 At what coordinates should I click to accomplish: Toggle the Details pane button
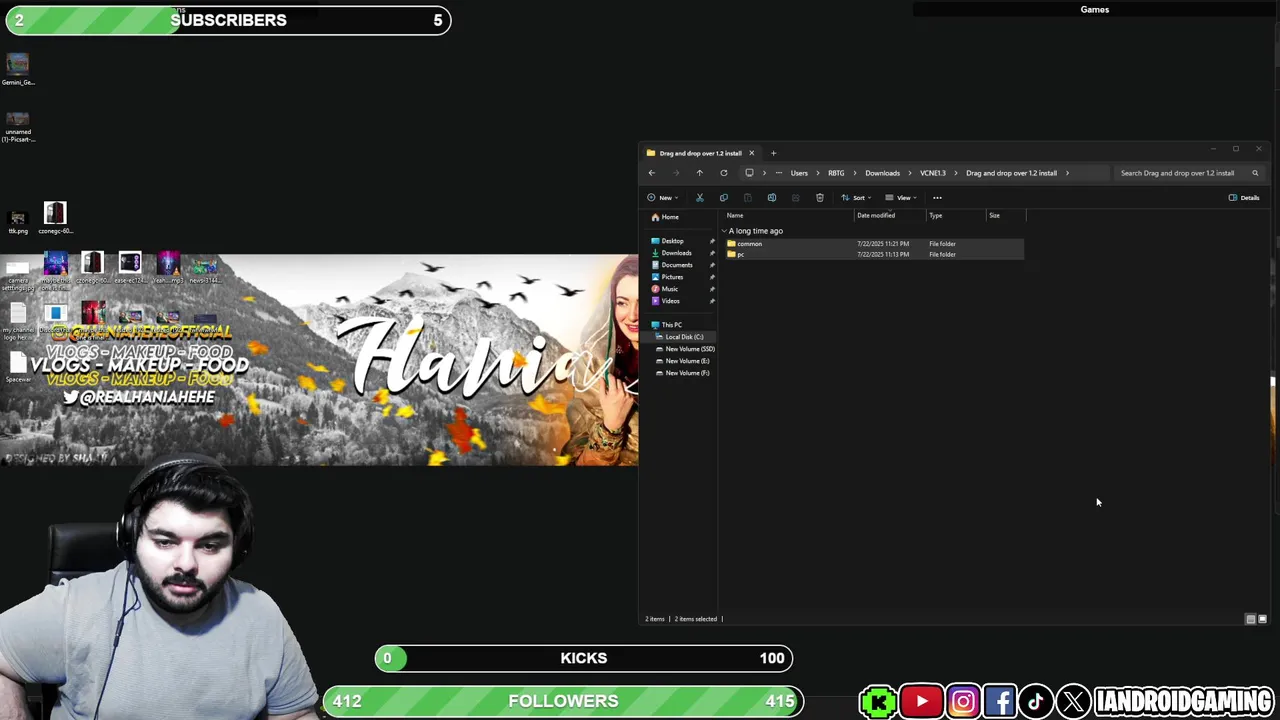click(1244, 198)
